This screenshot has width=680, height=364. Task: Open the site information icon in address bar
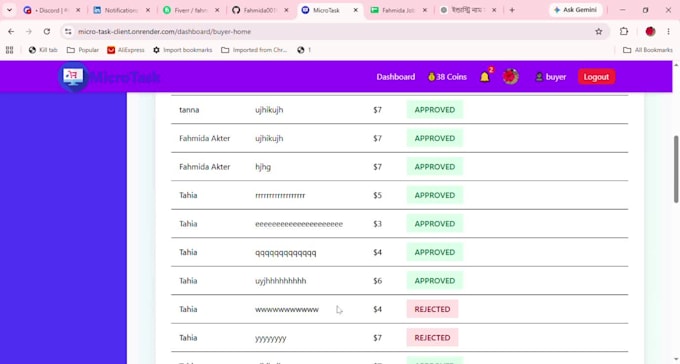(x=68, y=32)
